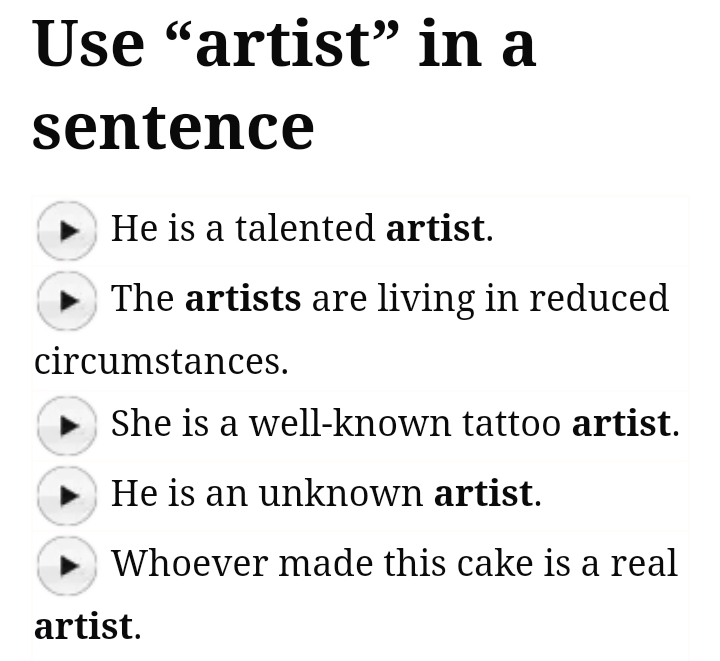This screenshot has height=661, width=720.
Task: Click the word "talented"
Action: (305, 229)
